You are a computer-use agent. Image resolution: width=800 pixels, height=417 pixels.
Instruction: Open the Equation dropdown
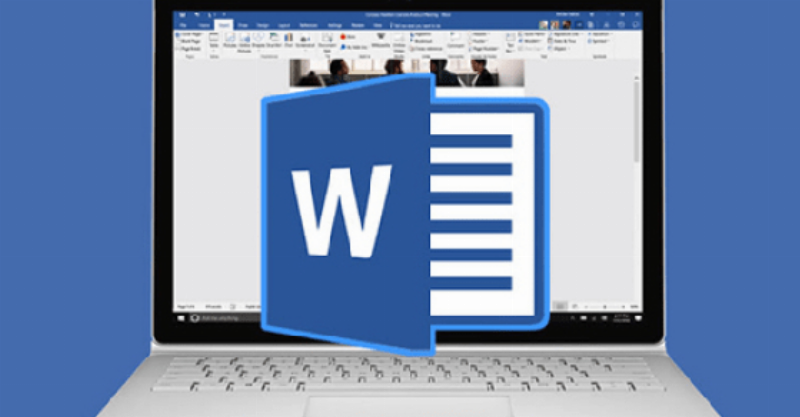click(600, 34)
